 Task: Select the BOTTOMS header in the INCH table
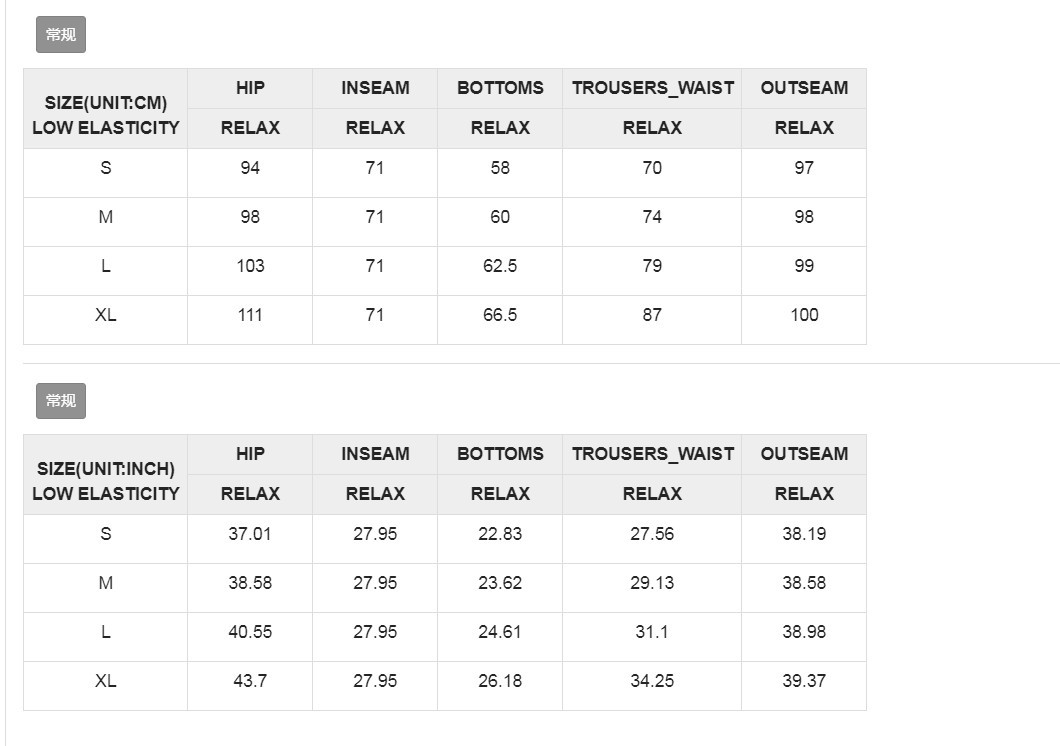pyautogui.click(x=500, y=454)
